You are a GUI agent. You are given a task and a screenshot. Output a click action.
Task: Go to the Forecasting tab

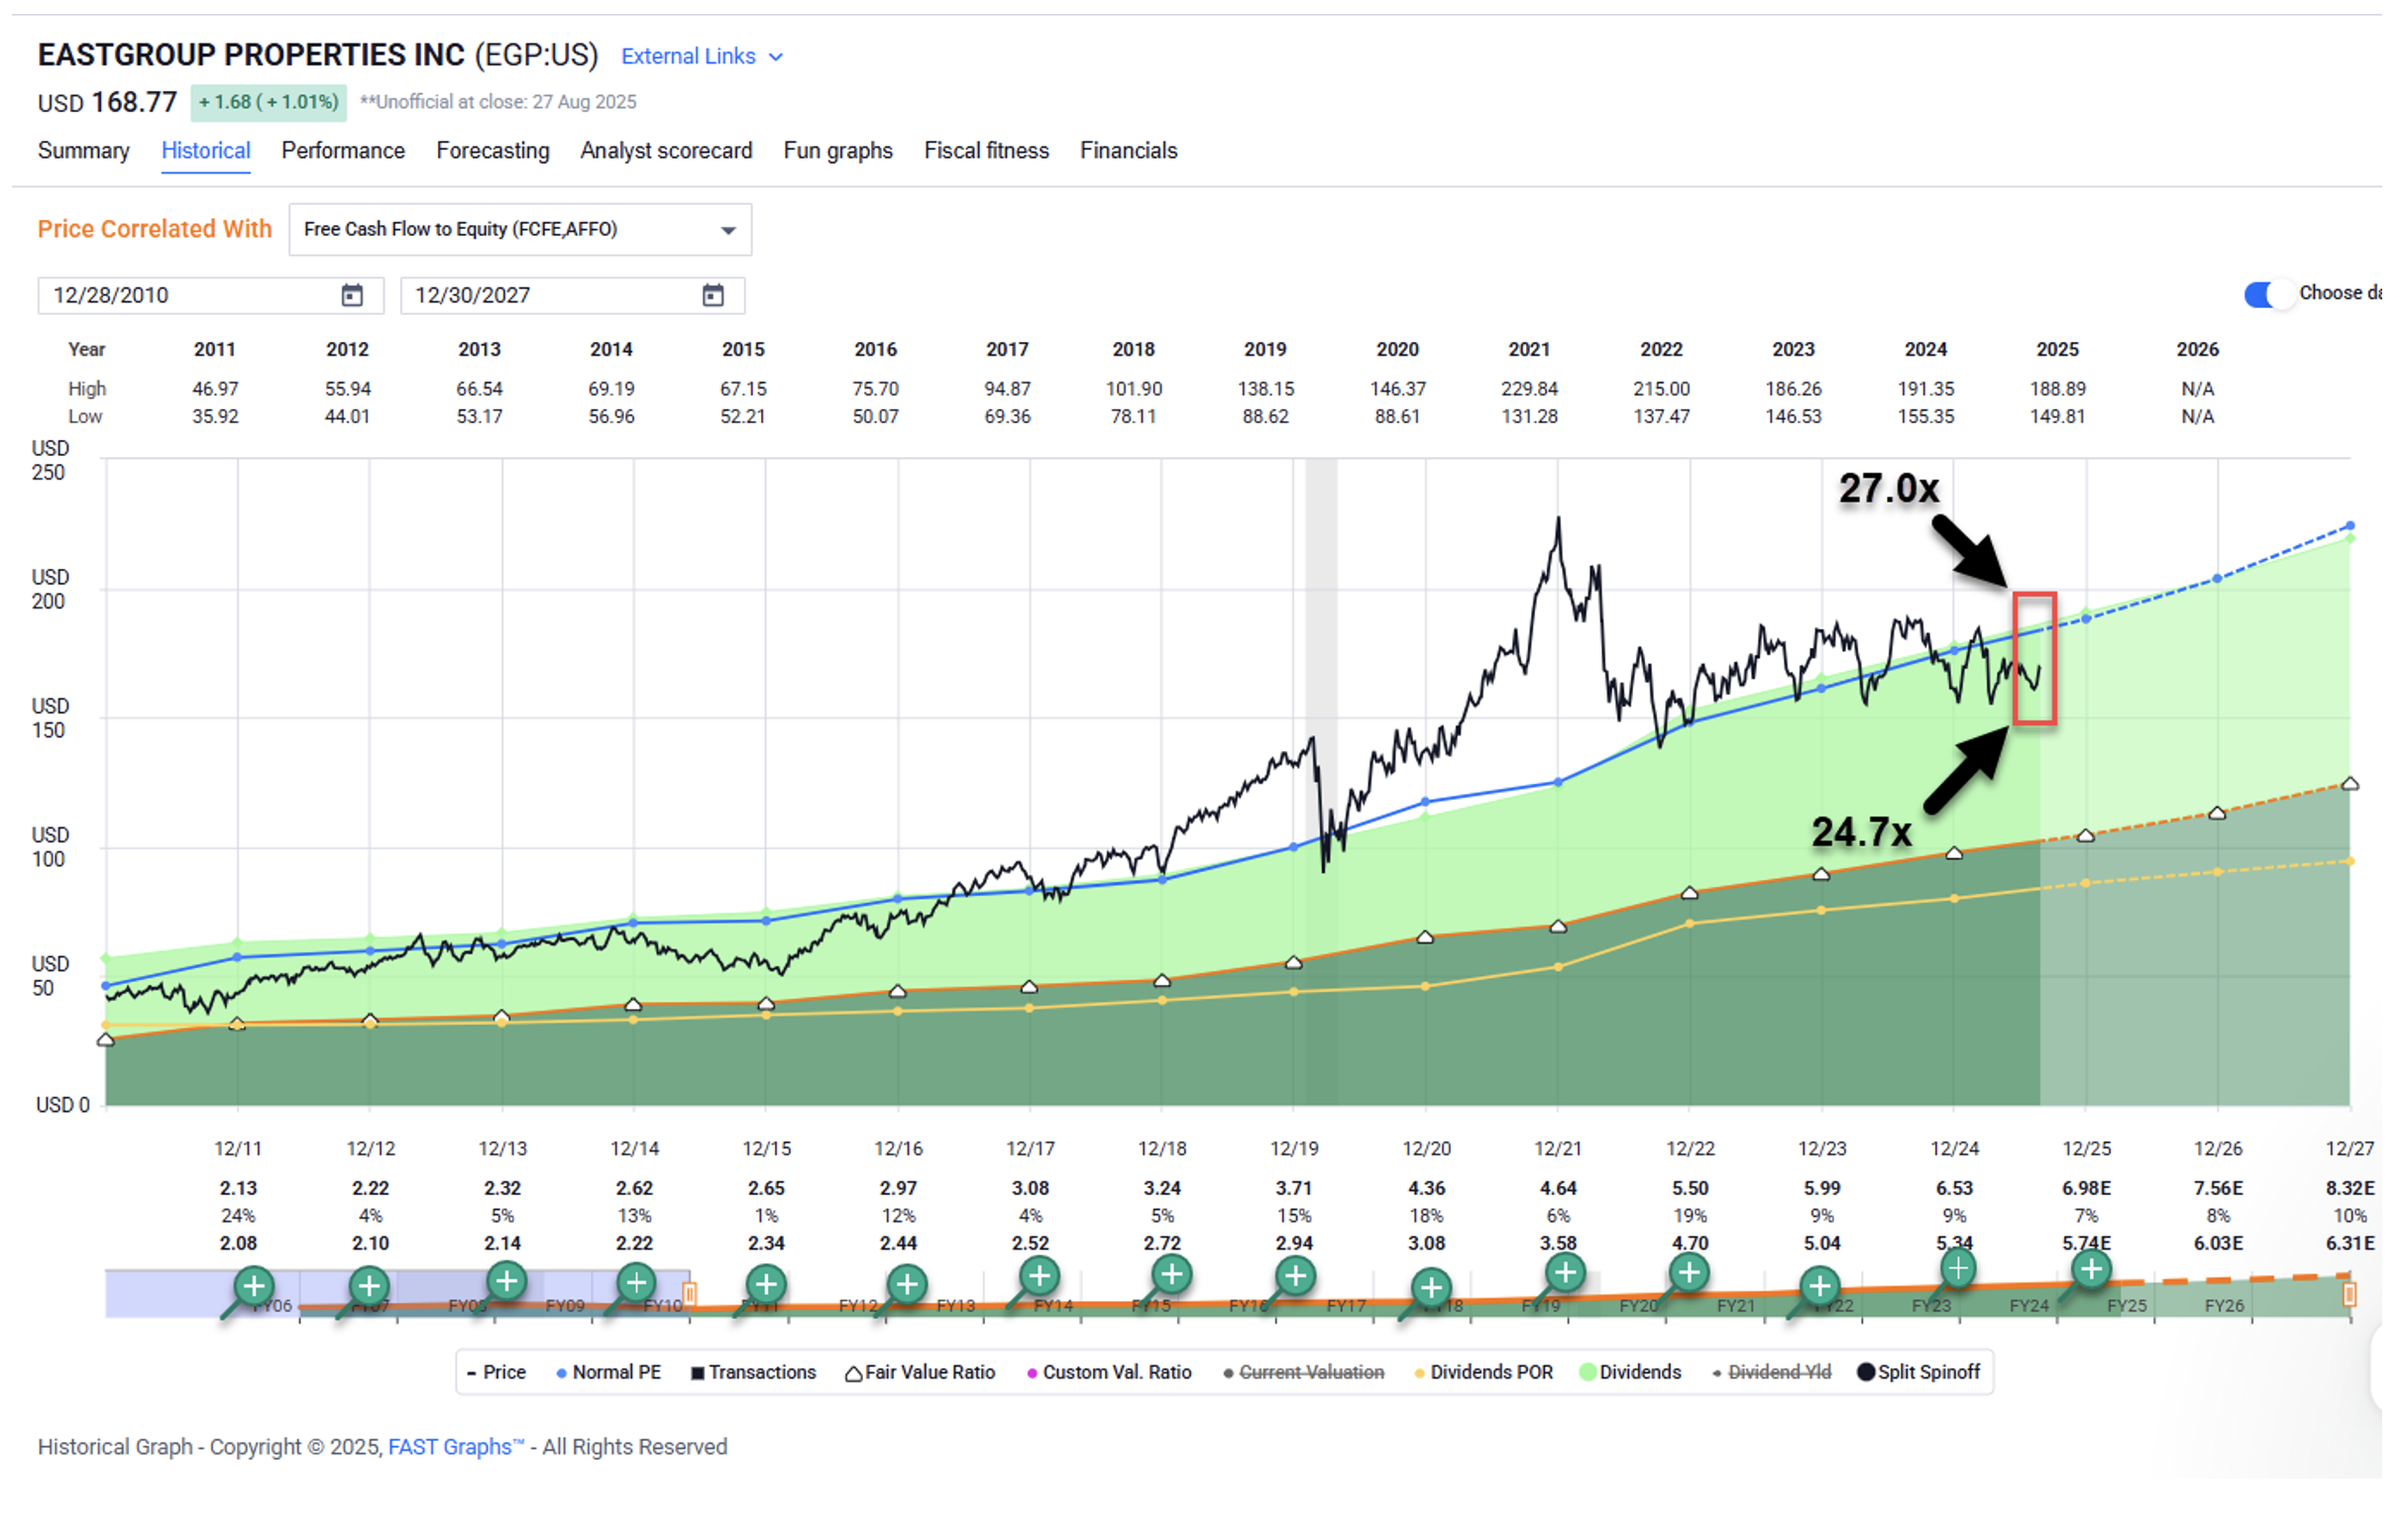coord(493,151)
